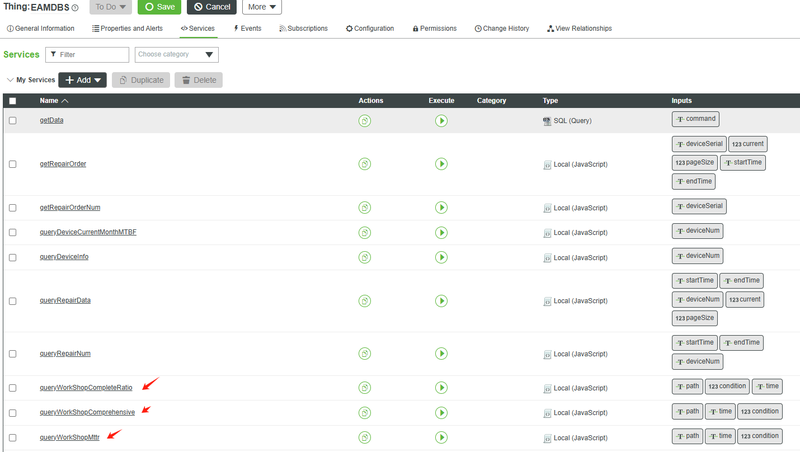Execute the queryRepairData service
This screenshot has width=800, height=452.
tap(441, 301)
